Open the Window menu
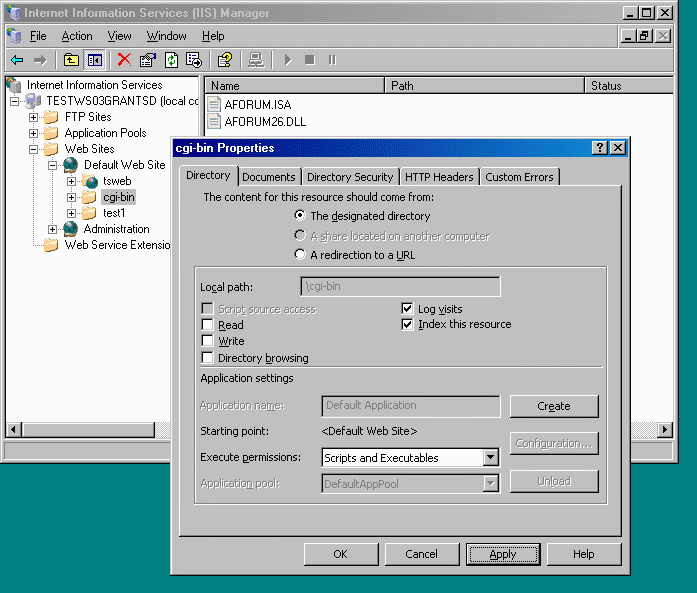Image resolution: width=697 pixels, height=593 pixels. [x=166, y=36]
